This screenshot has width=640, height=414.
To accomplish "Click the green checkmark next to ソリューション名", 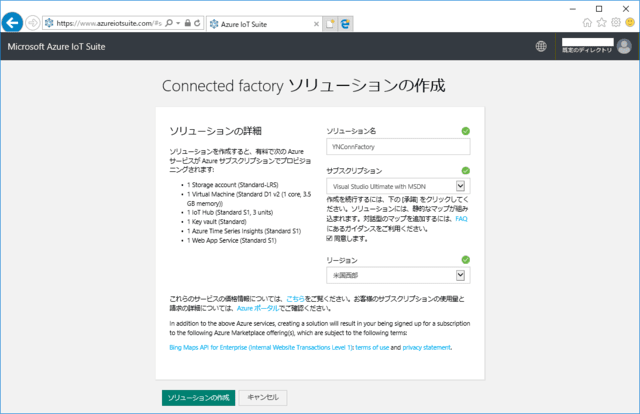I will click(465, 131).
